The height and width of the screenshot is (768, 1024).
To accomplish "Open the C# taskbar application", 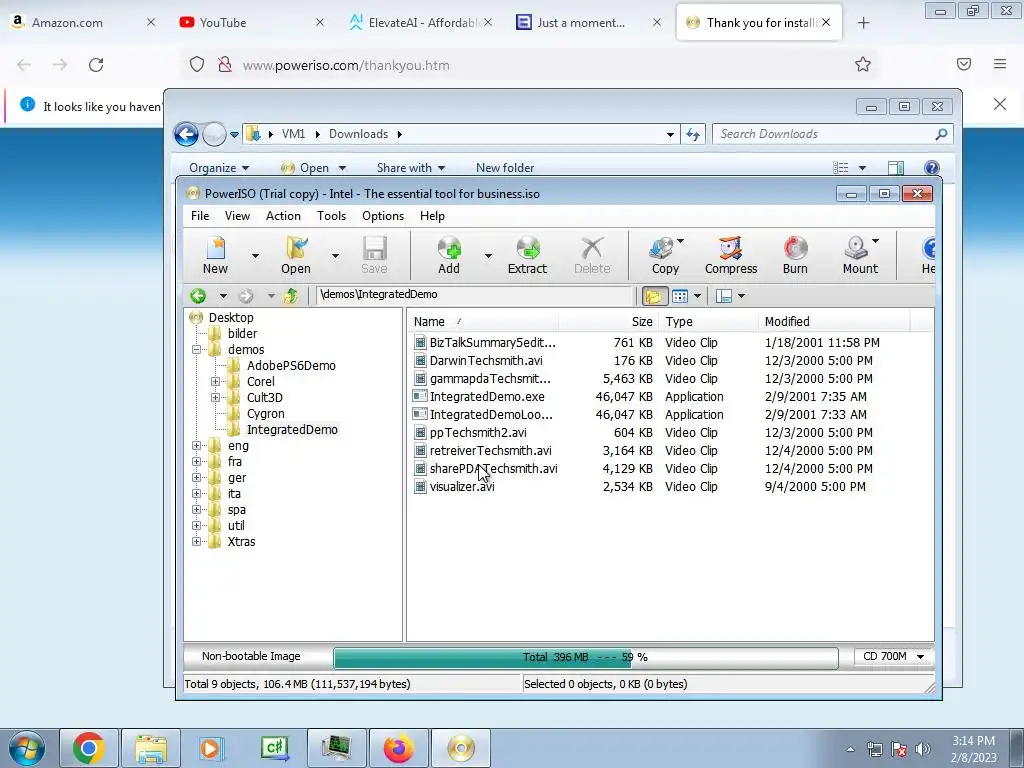I will pyautogui.click(x=274, y=748).
